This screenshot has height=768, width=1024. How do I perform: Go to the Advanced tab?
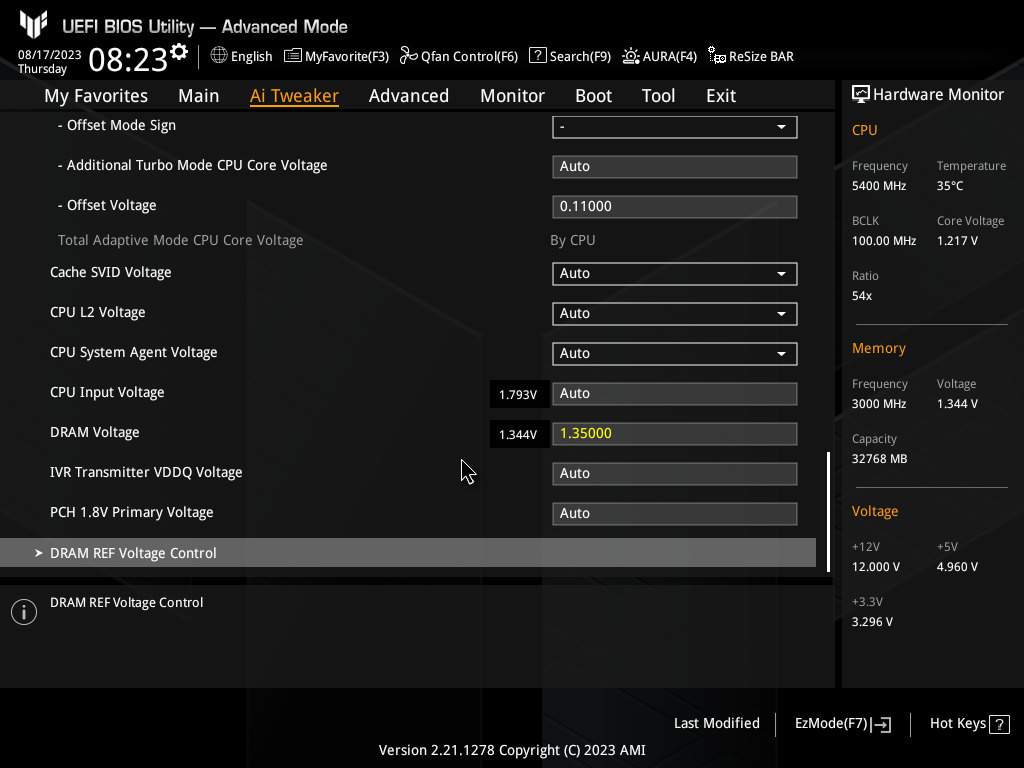click(x=409, y=96)
